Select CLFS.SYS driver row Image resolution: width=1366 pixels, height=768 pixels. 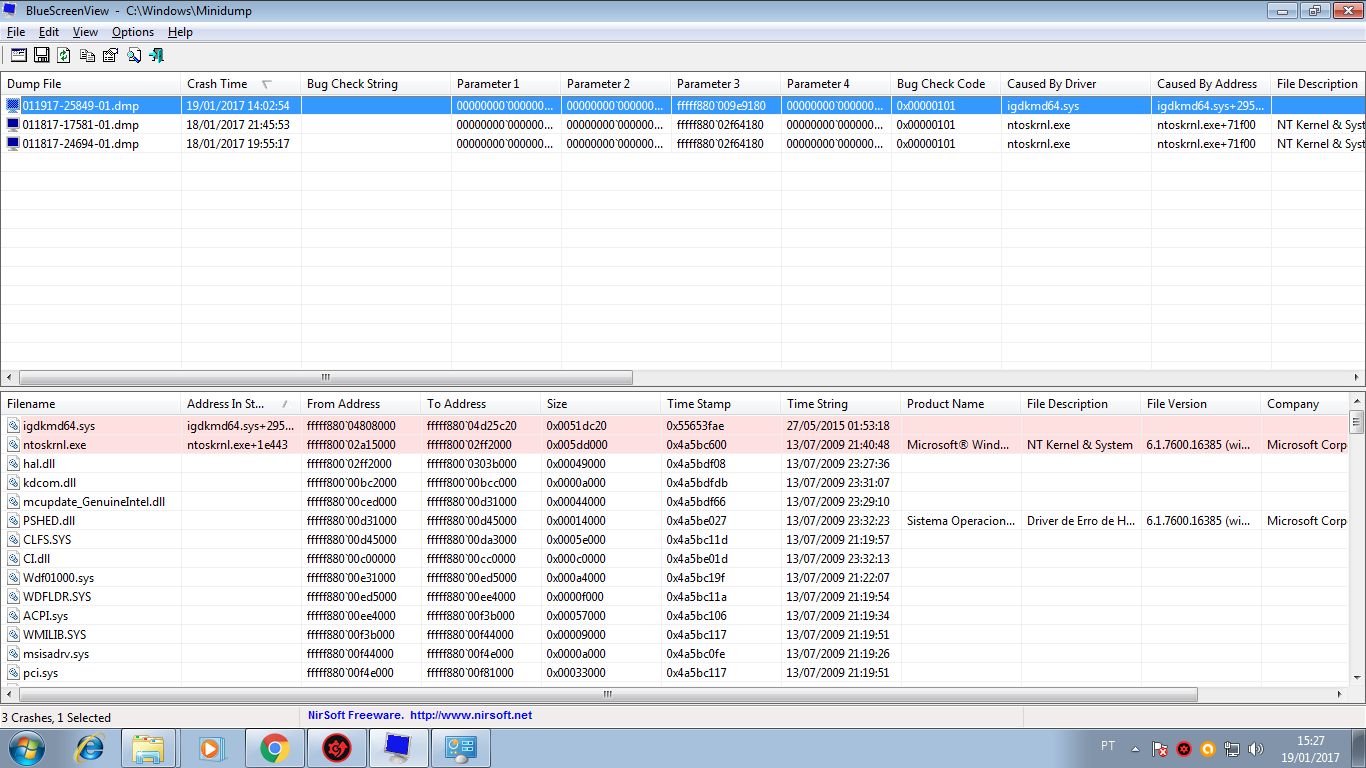coord(674,540)
